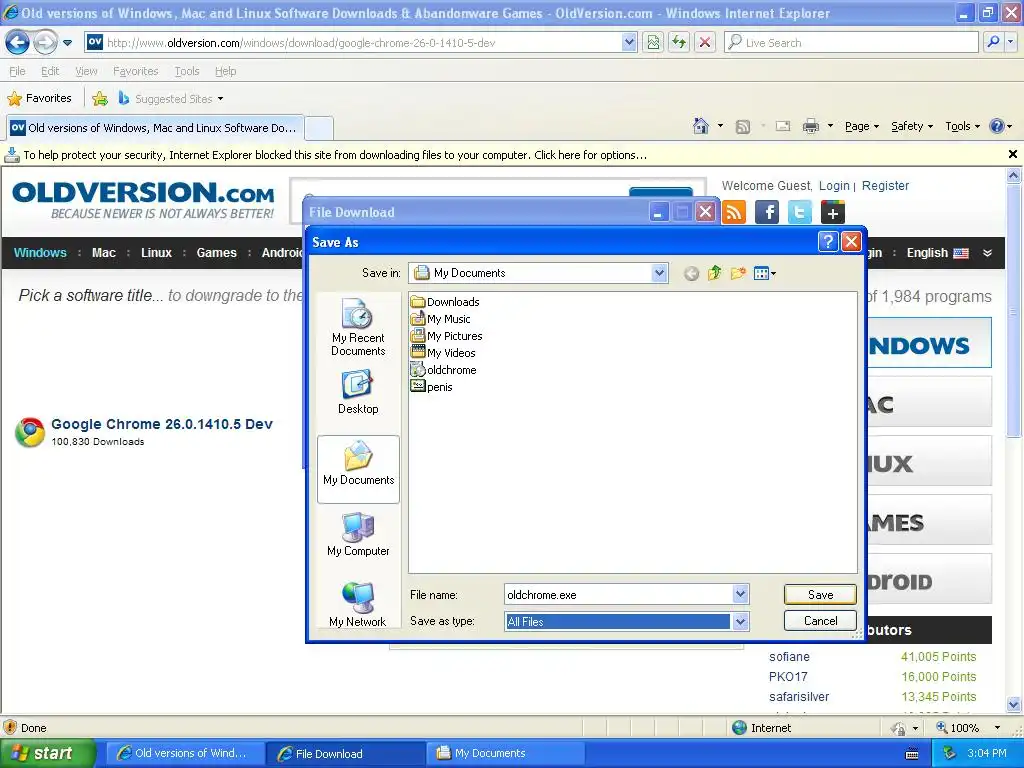This screenshot has height=768, width=1024.
Task: Select My Documents in the places bar
Action: coord(359,469)
